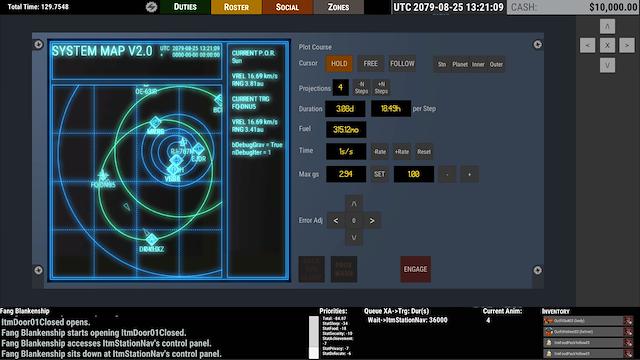The height and width of the screenshot is (360, 640).
Task: Click the round icon left of Duties
Action: click(151, 7)
